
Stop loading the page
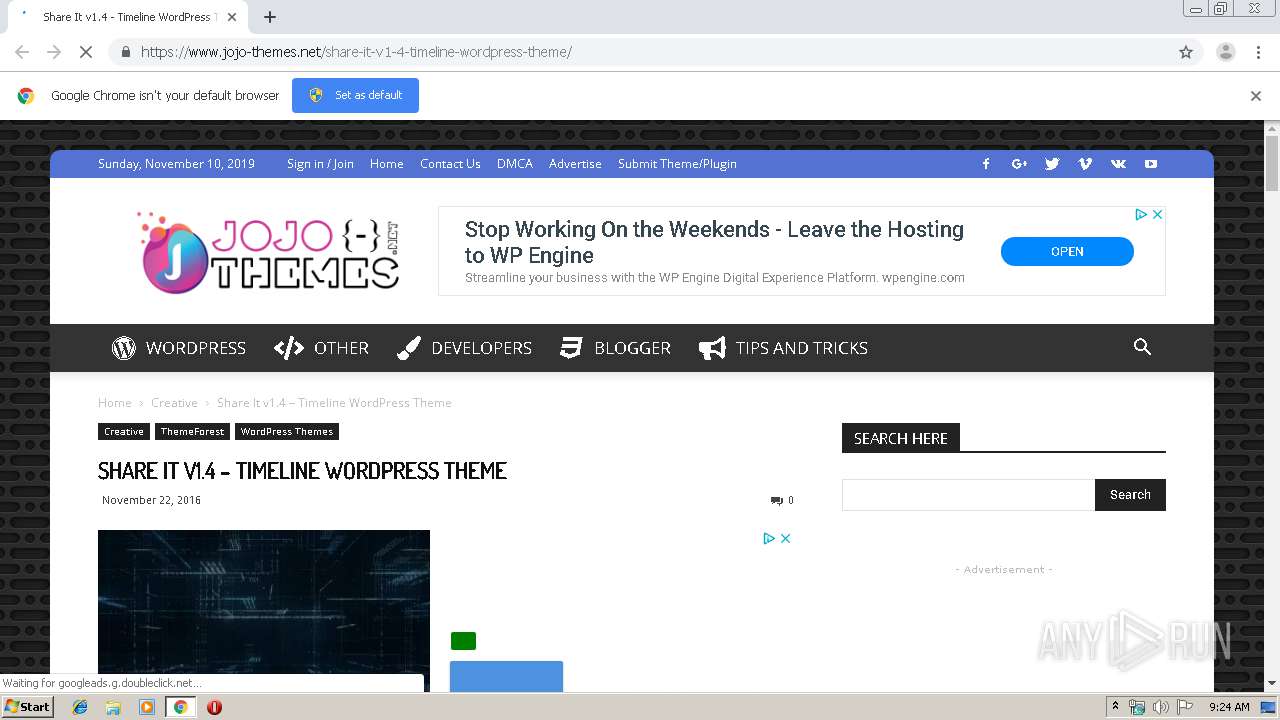pyautogui.click(x=86, y=52)
